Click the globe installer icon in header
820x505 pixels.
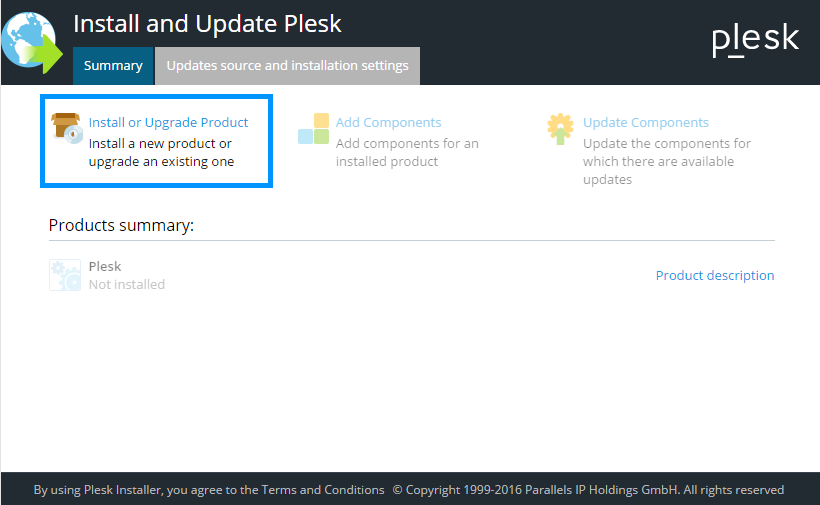31,44
